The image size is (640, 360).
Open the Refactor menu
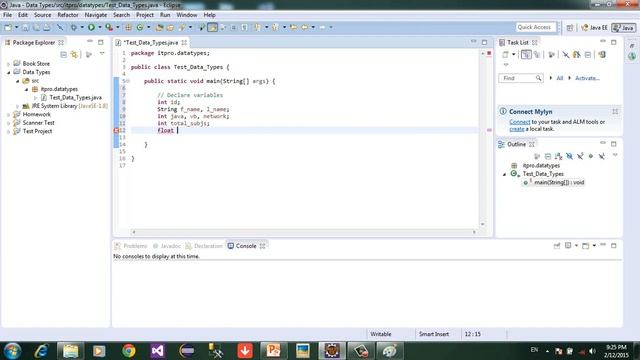tap(68, 15)
